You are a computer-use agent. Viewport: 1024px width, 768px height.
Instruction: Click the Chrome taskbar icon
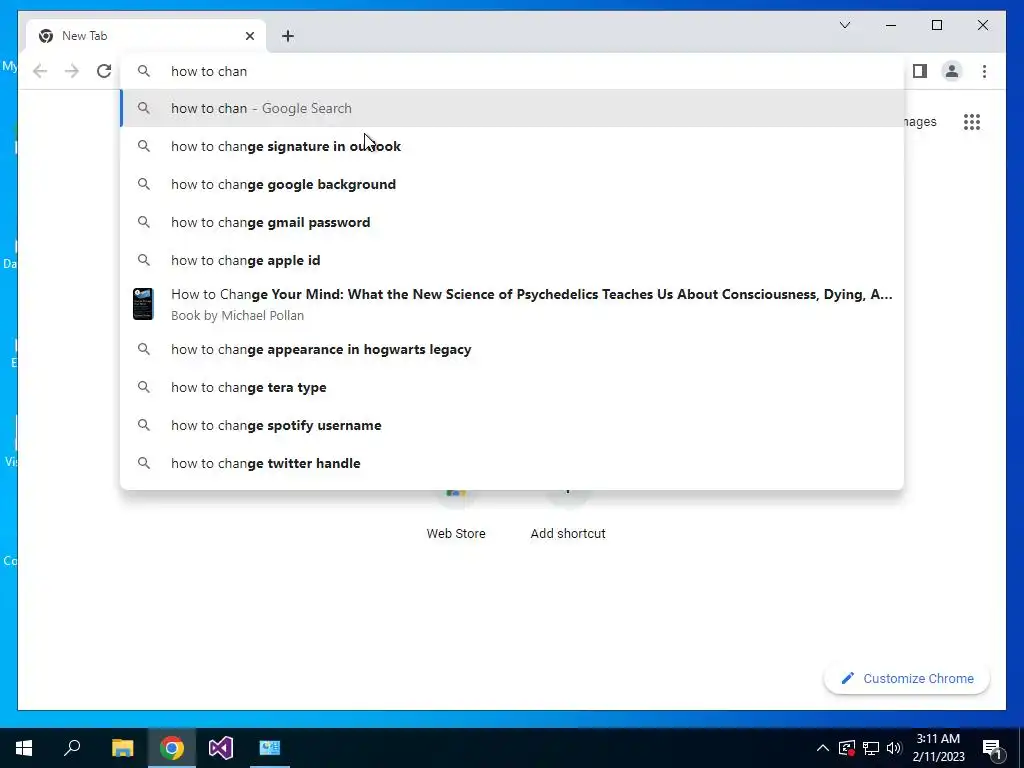(x=172, y=748)
